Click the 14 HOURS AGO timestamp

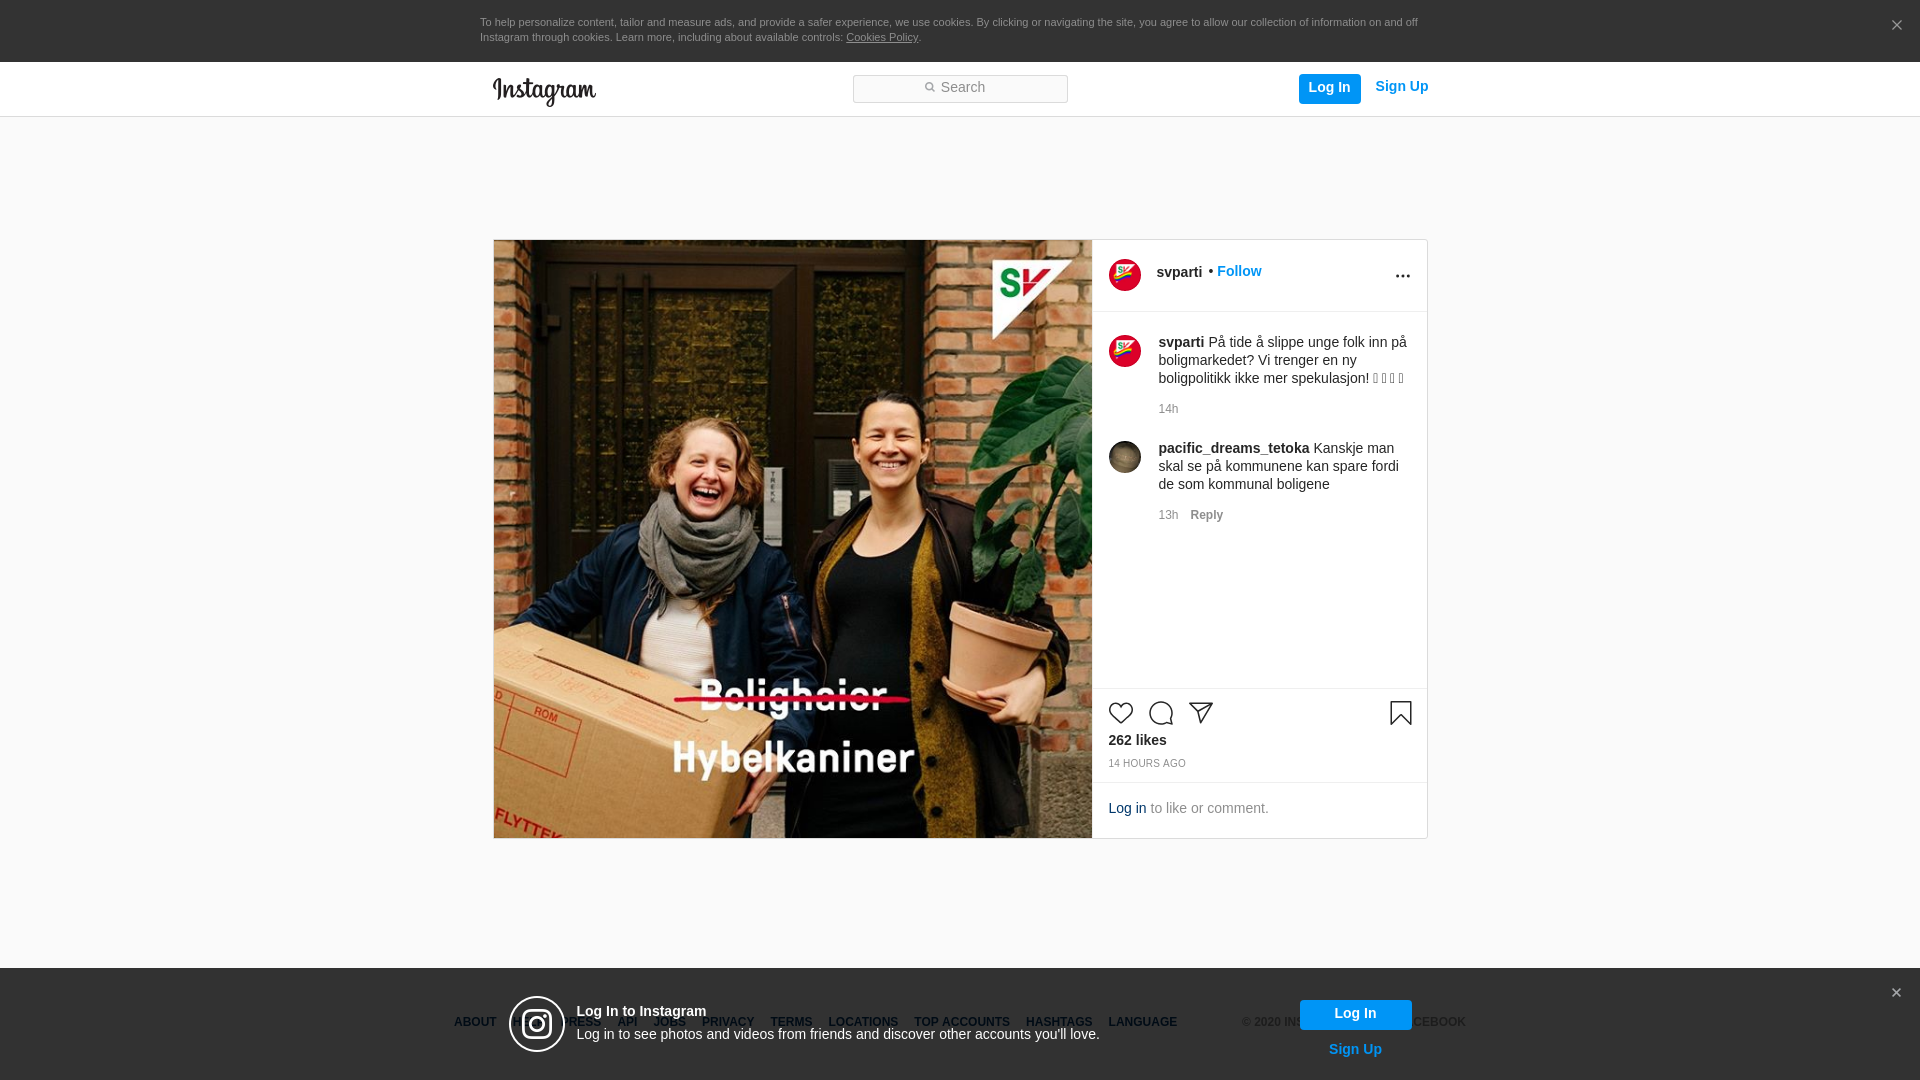[x=1147, y=764]
